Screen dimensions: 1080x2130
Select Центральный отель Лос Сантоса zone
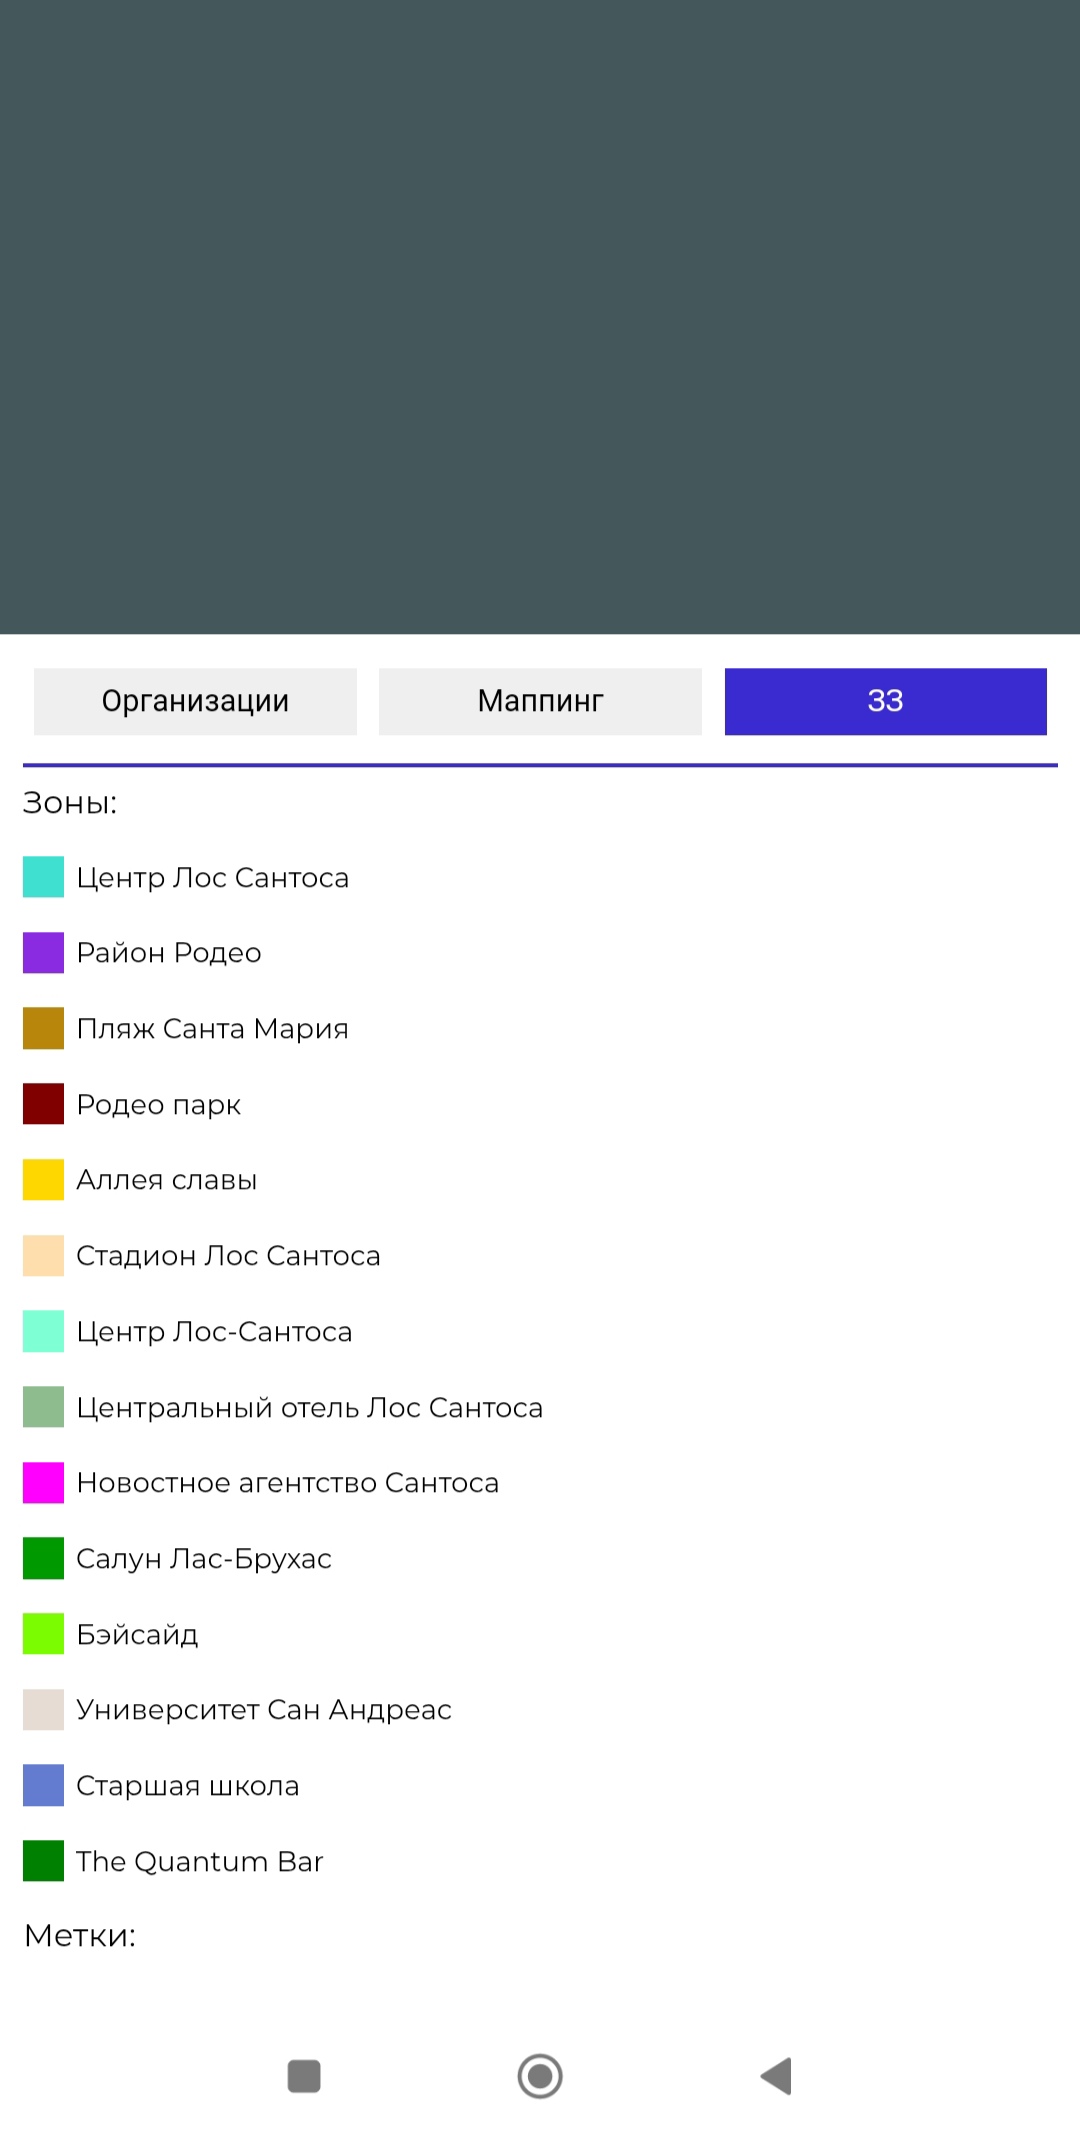309,1407
